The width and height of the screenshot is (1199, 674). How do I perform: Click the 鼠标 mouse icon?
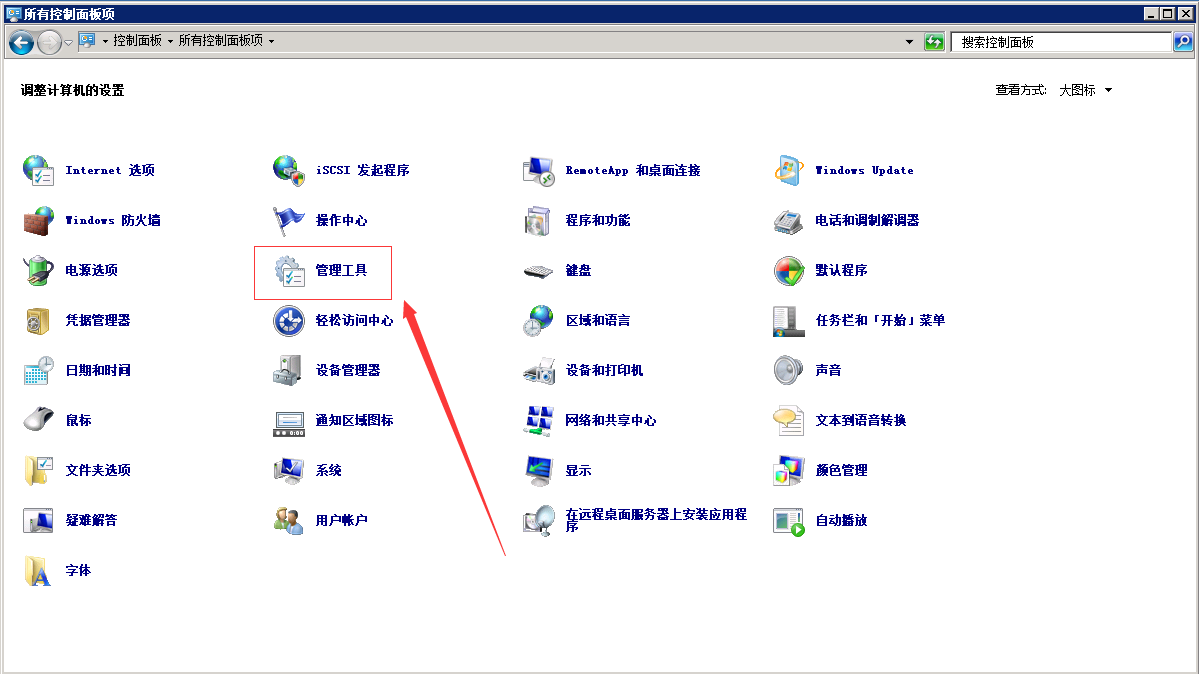pyautogui.click(x=37, y=420)
